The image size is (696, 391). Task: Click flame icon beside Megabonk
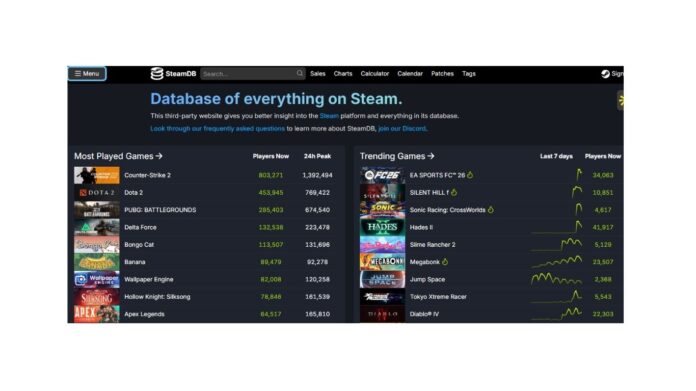pyautogui.click(x=445, y=262)
